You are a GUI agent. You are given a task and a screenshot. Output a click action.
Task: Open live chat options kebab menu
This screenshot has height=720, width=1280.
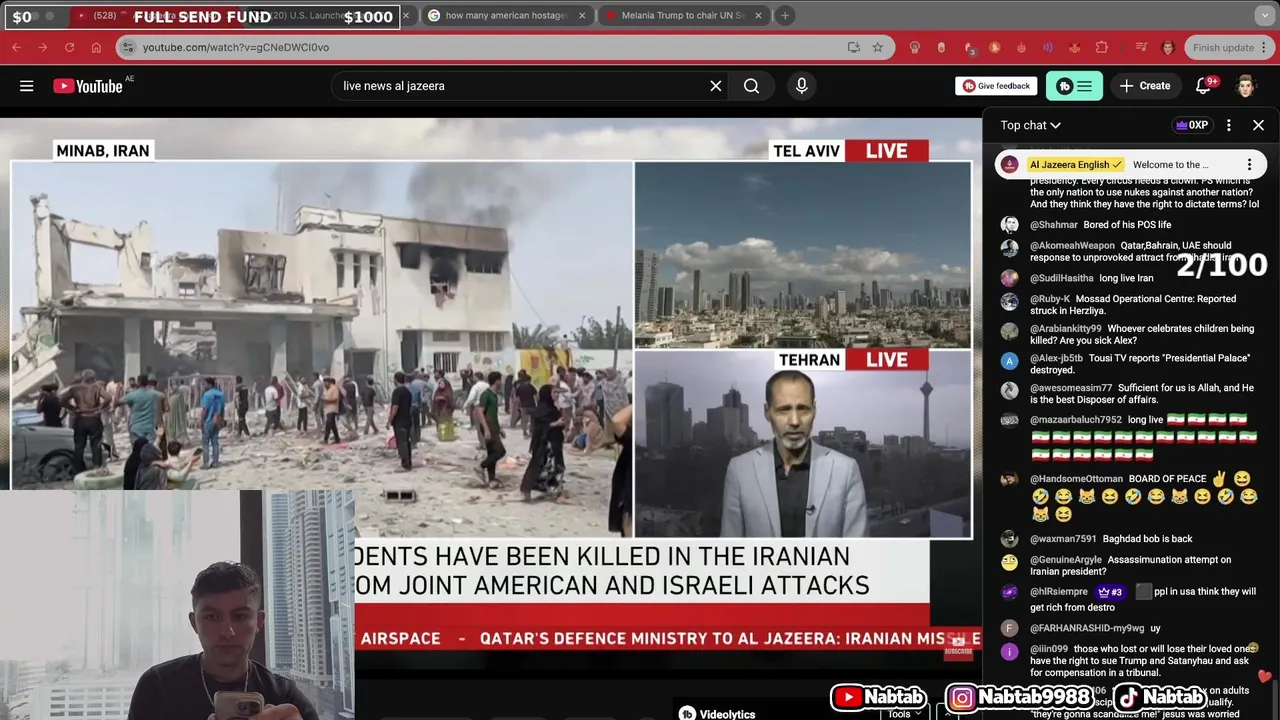click(1229, 125)
